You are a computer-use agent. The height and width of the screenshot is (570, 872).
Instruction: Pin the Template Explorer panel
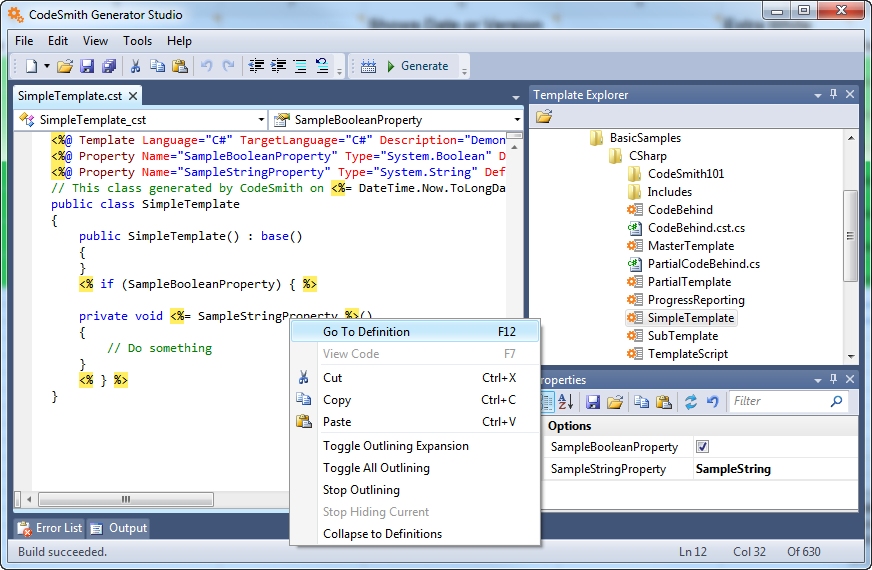833,95
